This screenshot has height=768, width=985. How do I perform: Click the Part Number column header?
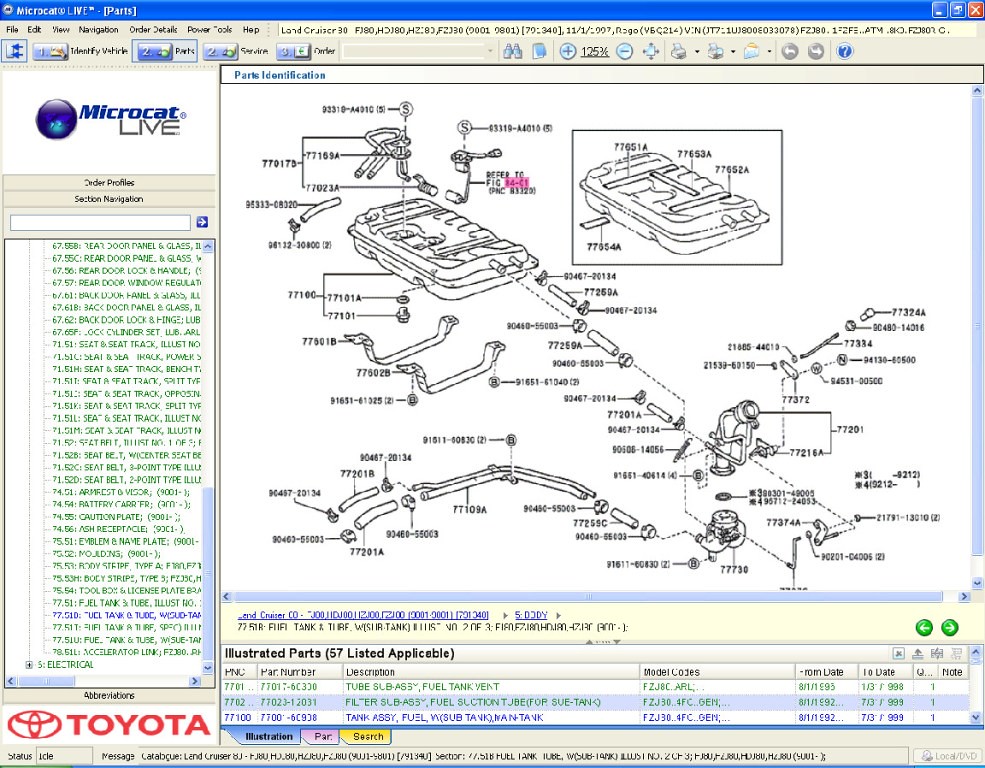click(300, 672)
